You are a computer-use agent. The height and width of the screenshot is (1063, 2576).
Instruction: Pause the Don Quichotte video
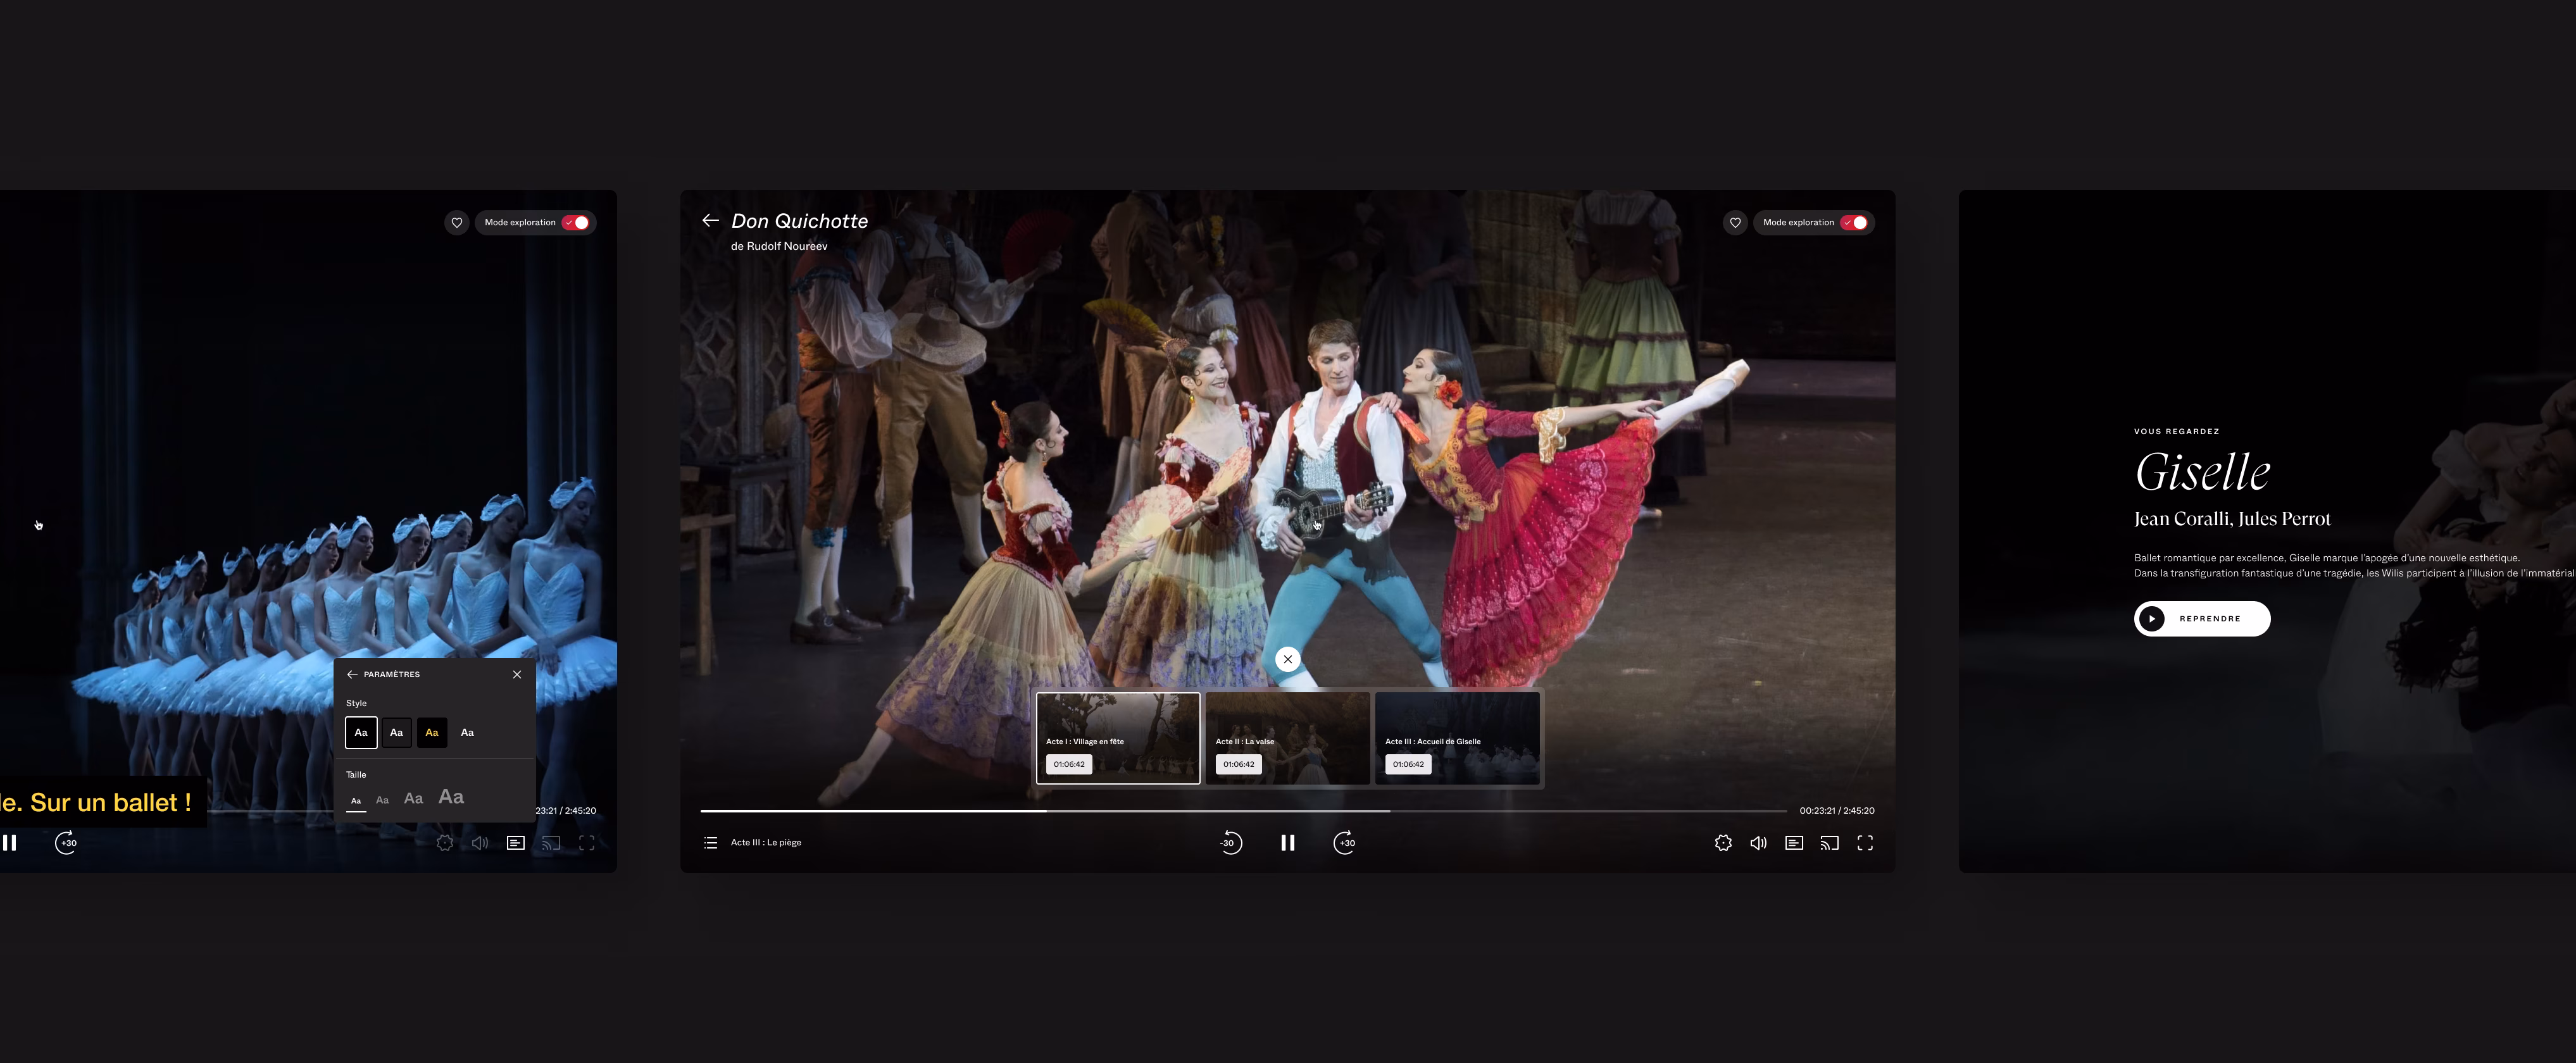pyautogui.click(x=1288, y=843)
